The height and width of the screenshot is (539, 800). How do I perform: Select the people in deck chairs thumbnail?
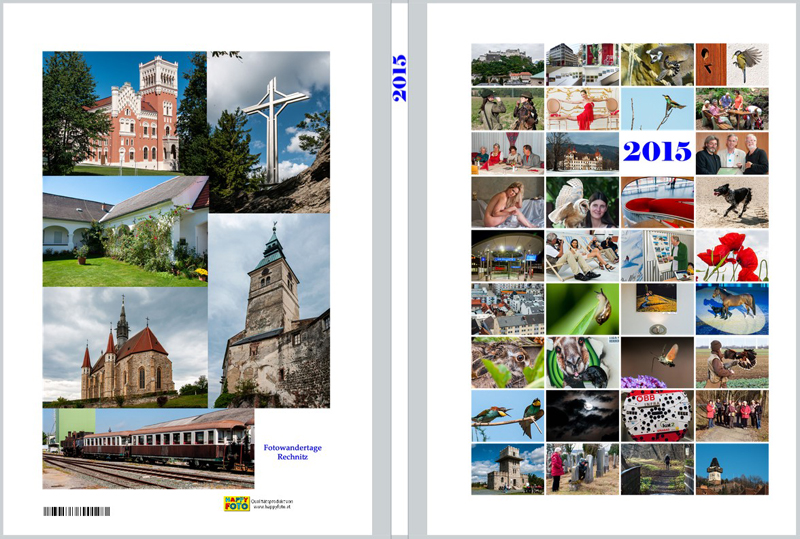tap(582, 256)
